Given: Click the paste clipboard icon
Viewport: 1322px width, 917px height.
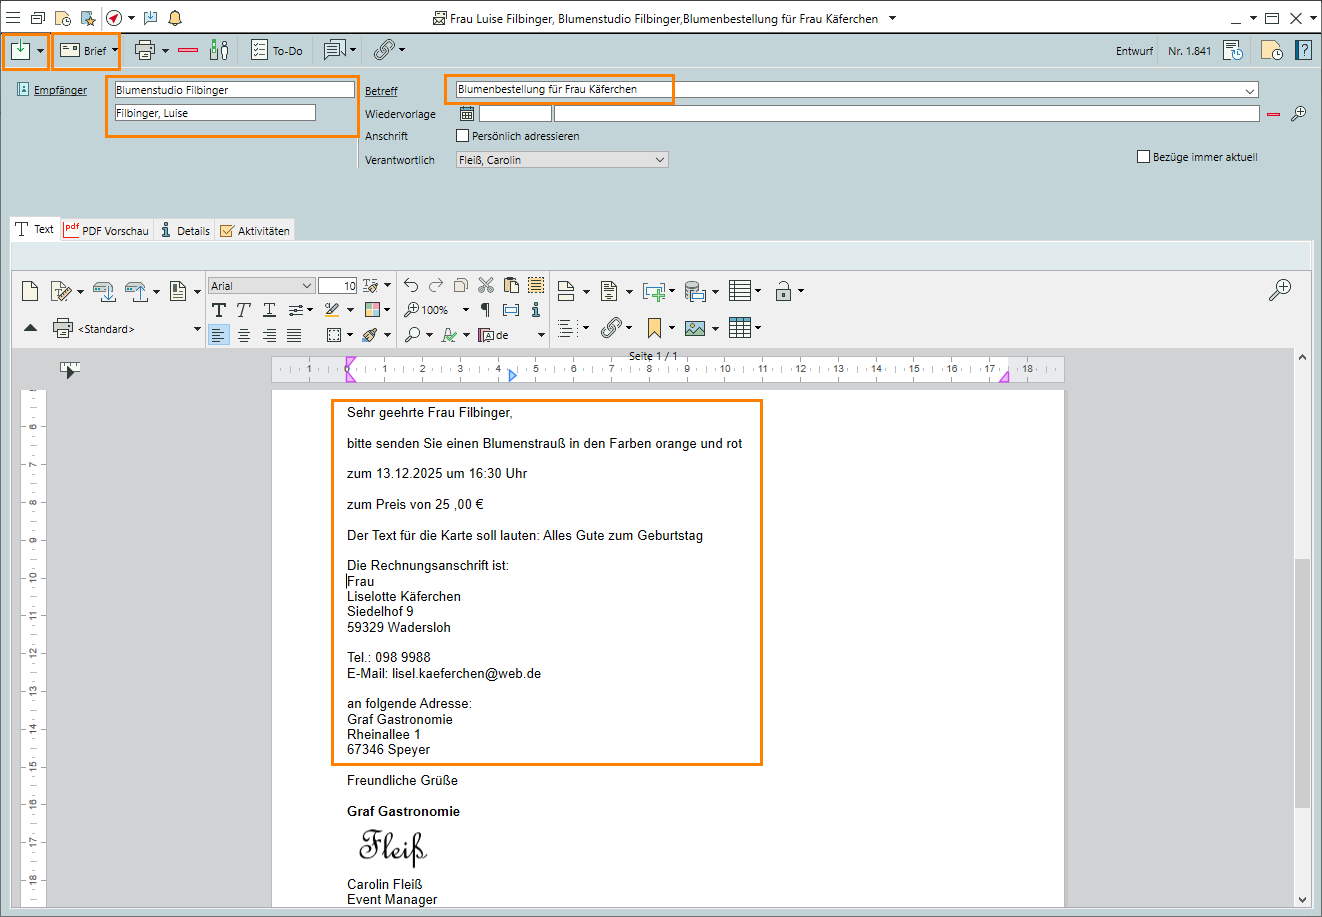Looking at the screenshot, I should point(511,286).
